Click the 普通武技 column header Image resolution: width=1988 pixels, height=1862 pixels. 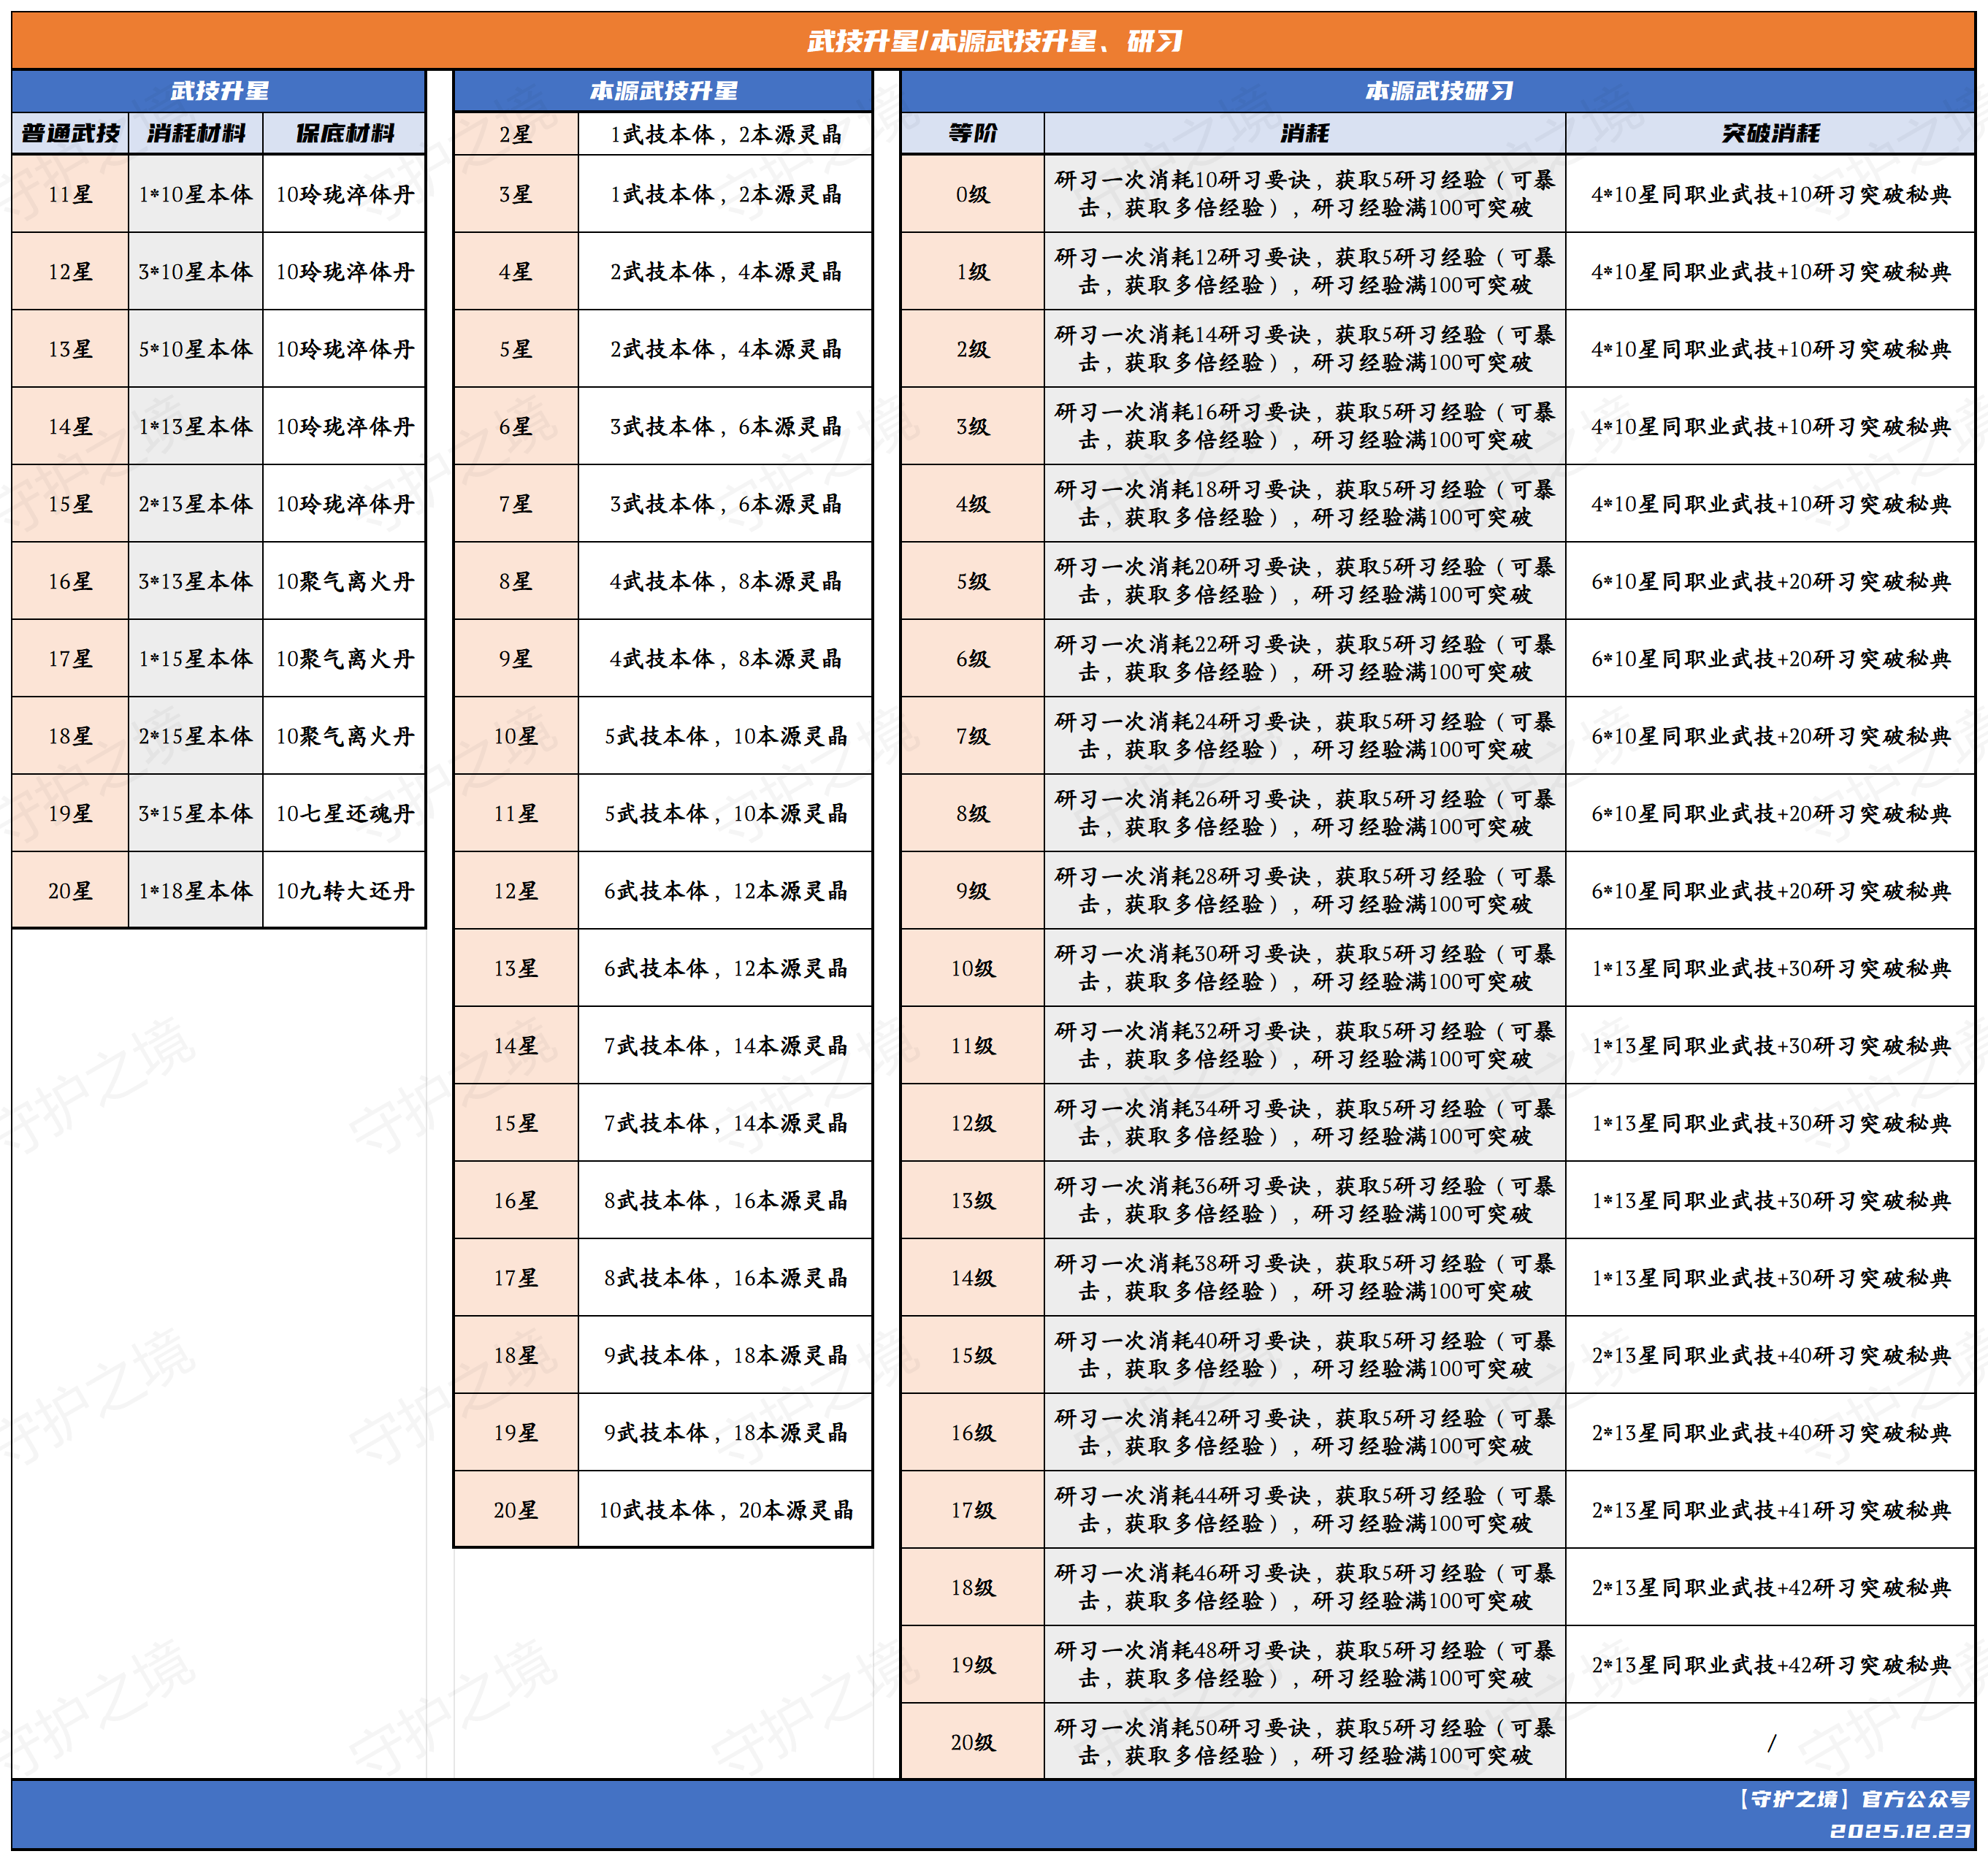pos(70,133)
